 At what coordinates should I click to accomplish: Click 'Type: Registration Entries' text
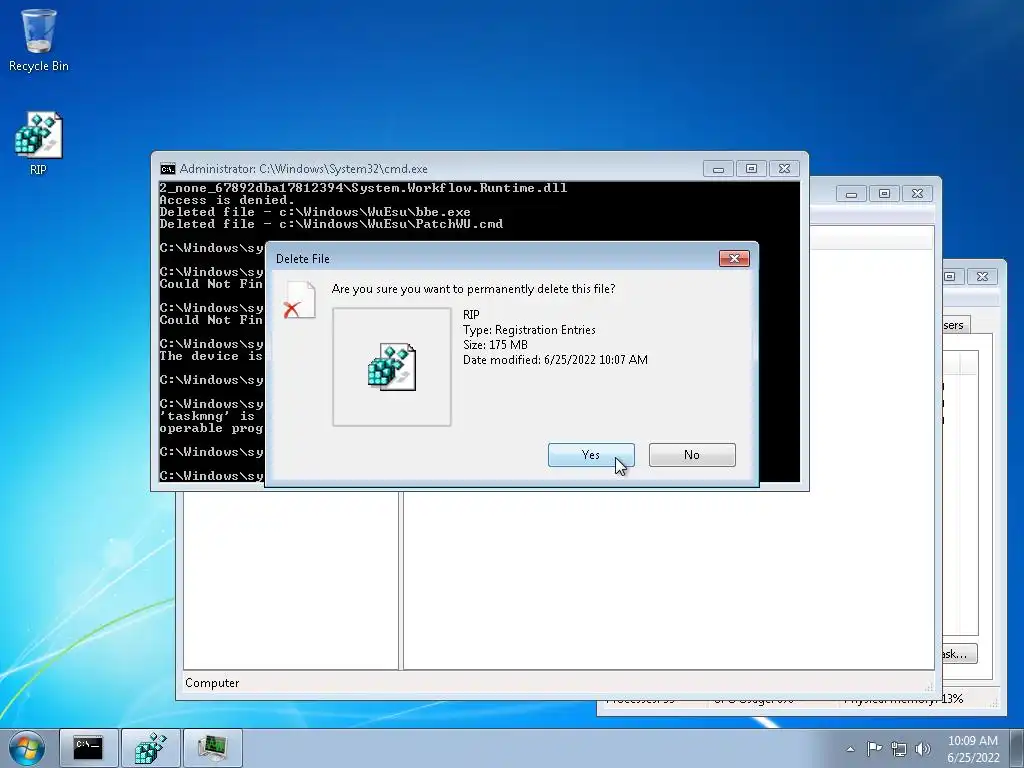click(529, 330)
